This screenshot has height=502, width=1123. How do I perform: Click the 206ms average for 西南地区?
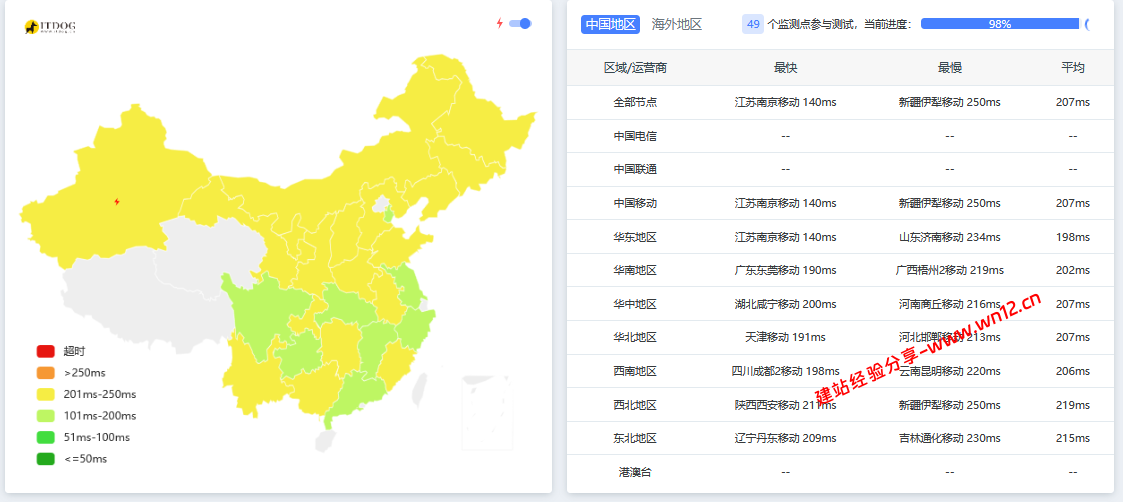click(x=1073, y=371)
